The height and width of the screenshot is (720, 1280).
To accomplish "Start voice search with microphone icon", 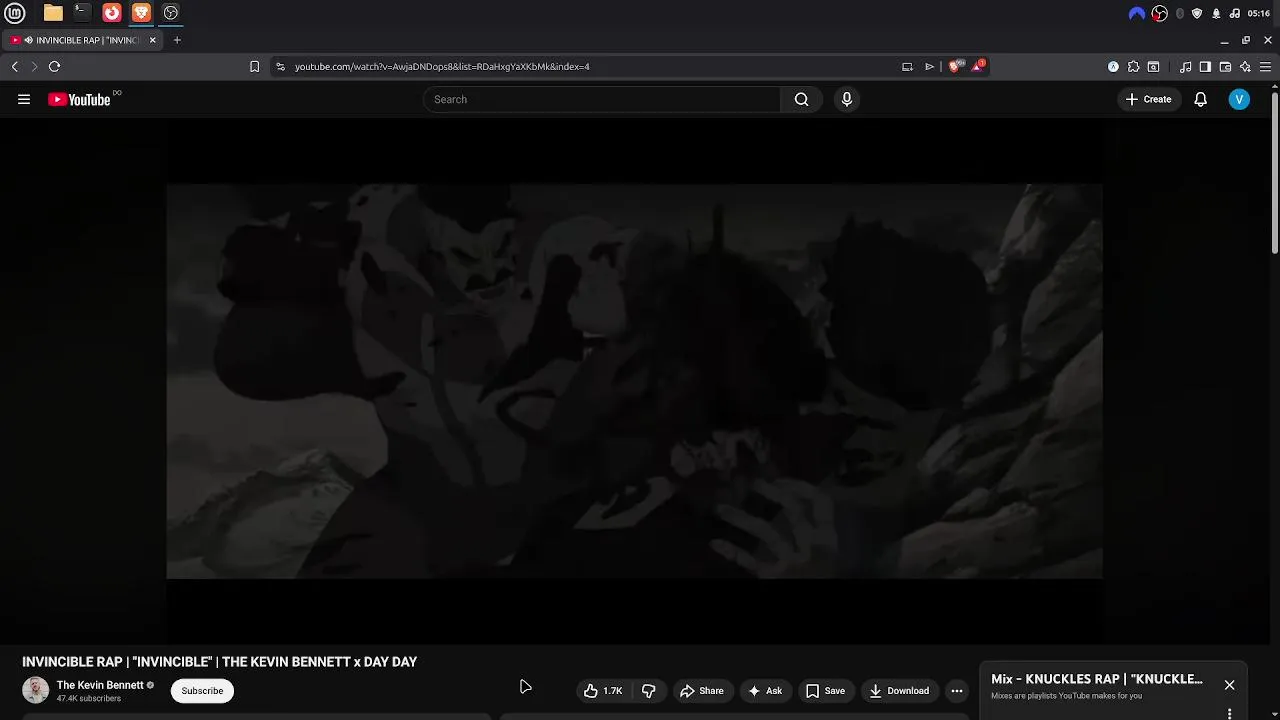I will point(846,99).
